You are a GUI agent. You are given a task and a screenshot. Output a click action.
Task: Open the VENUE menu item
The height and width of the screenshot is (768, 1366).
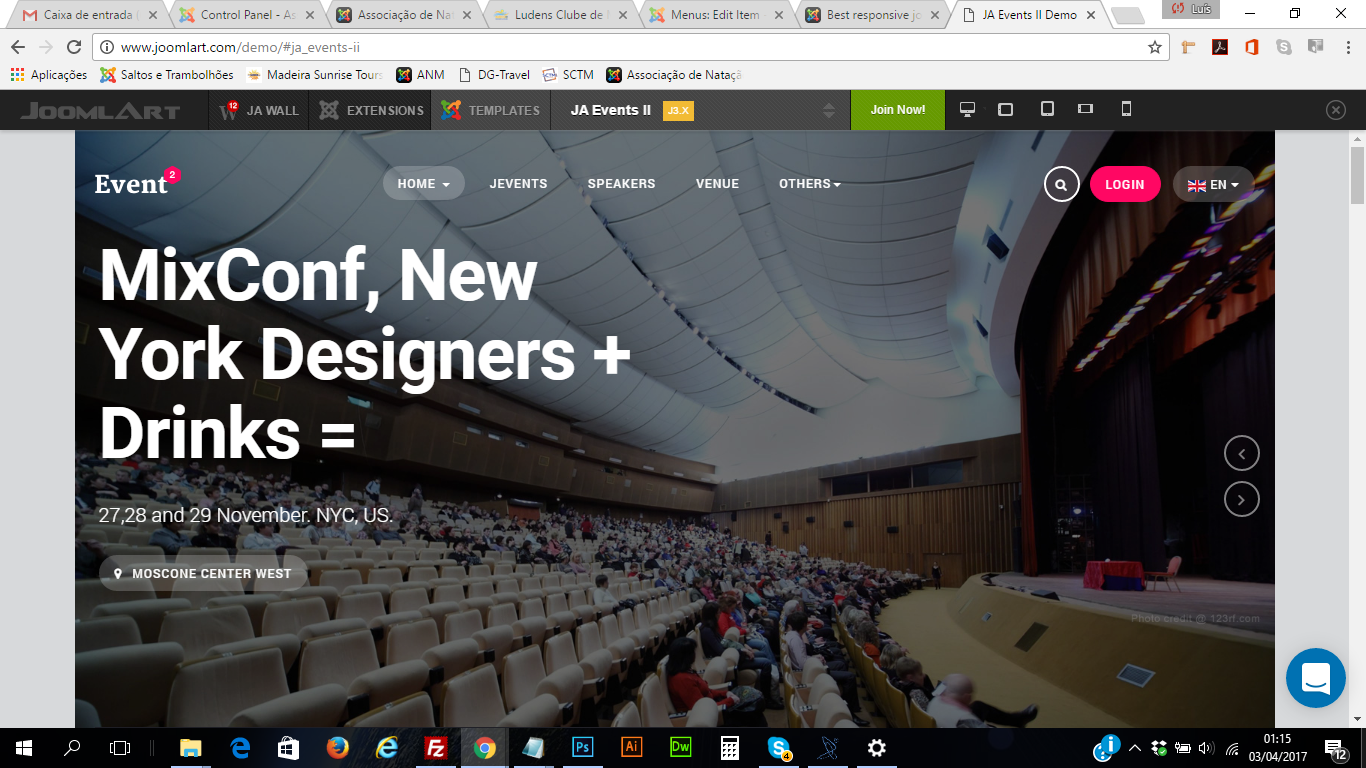(717, 184)
